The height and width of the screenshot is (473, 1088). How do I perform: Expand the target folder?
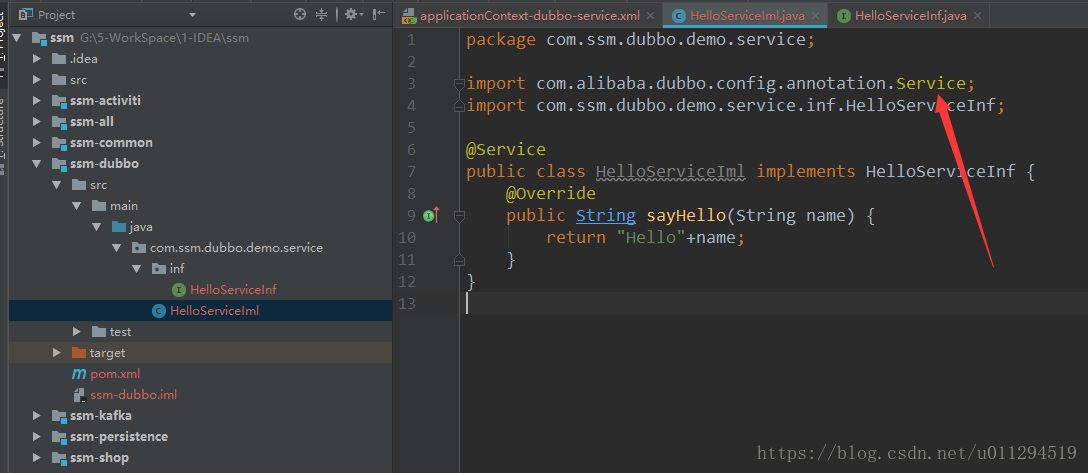(56, 352)
